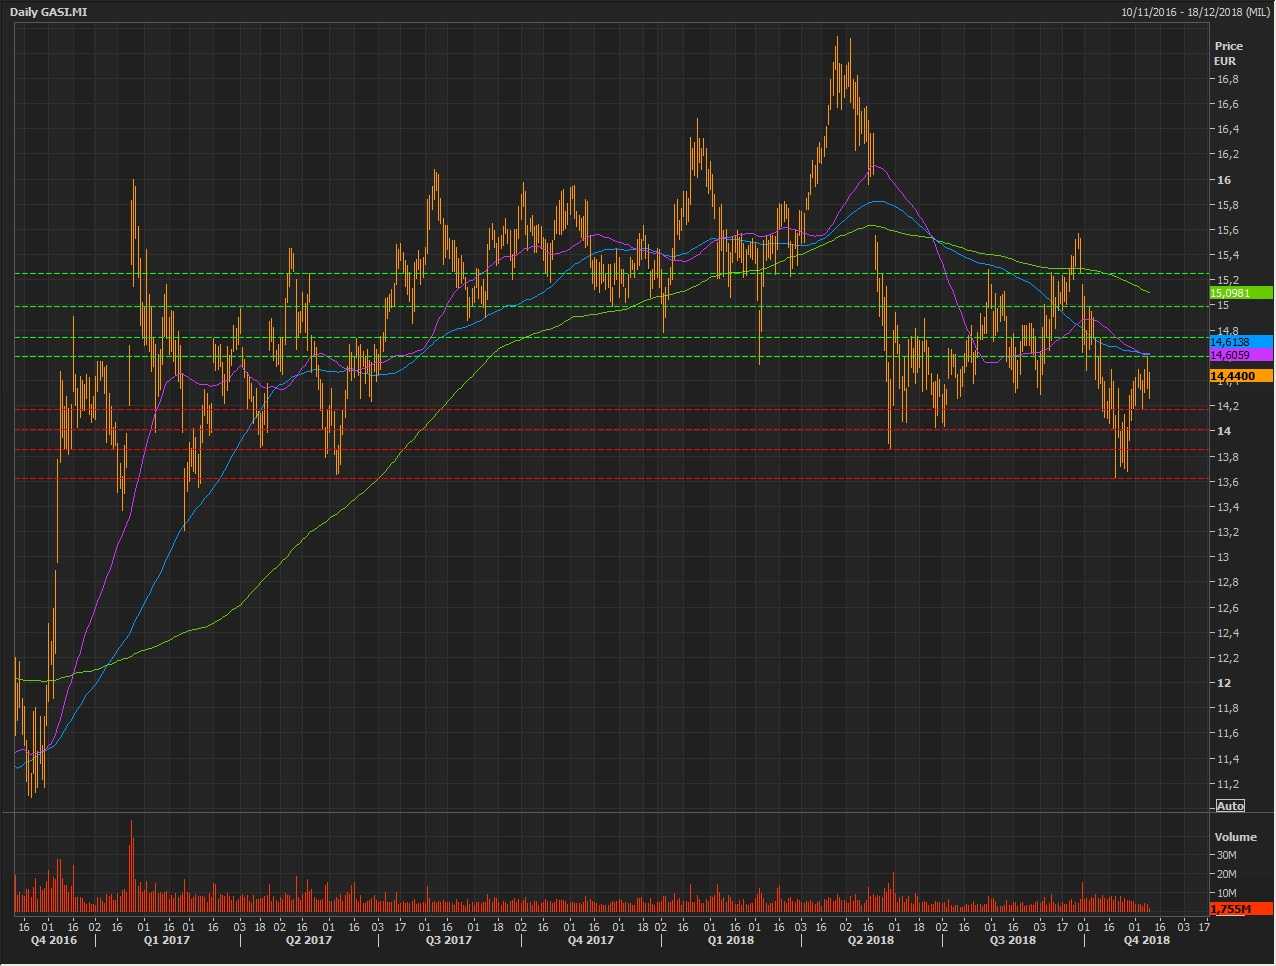
Task: Select the Q2 2017 time axis label
Action: [x=309, y=940]
